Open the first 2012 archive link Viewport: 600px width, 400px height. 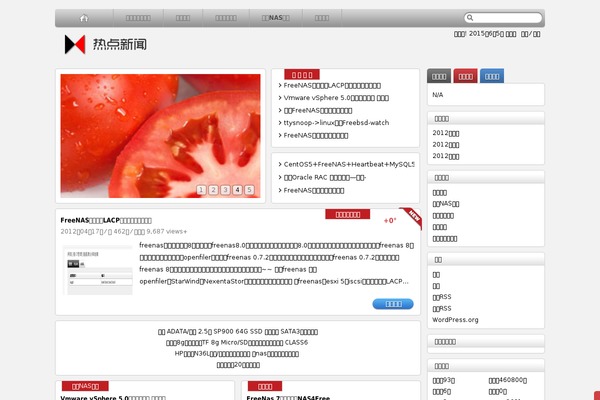click(x=445, y=133)
